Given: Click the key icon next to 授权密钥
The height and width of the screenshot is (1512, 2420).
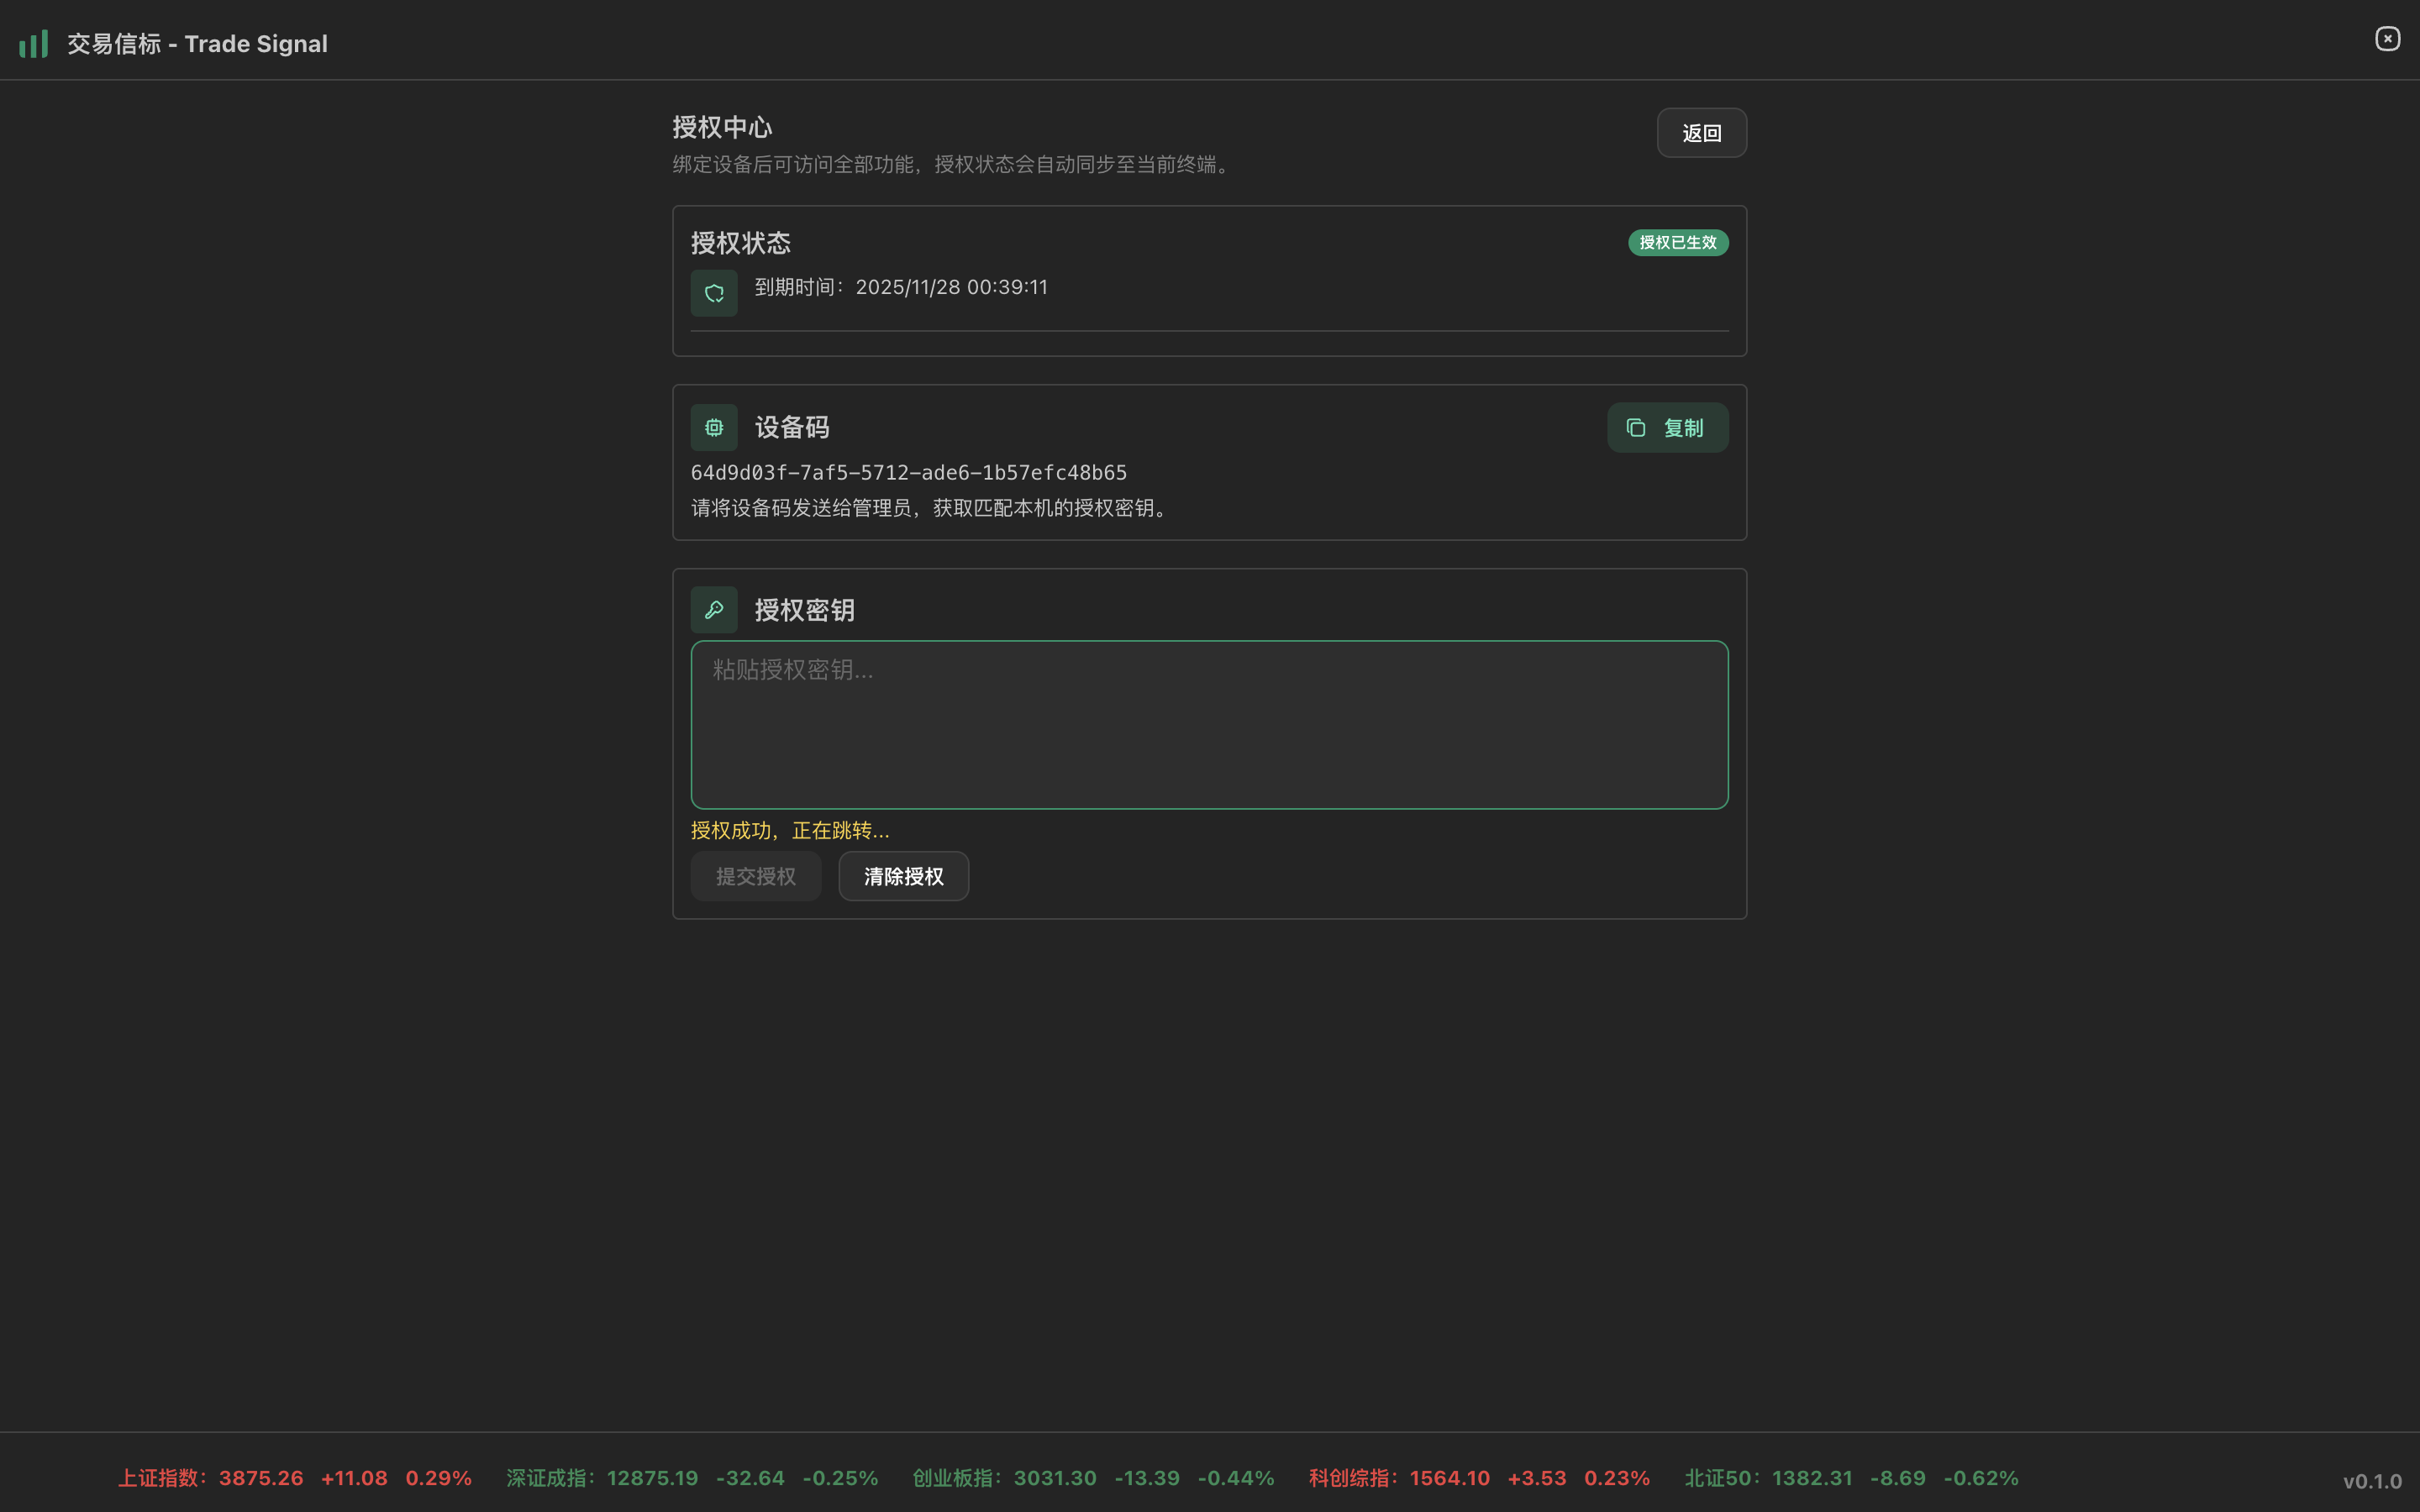Looking at the screenshot, I should click(x=713, y=609).
